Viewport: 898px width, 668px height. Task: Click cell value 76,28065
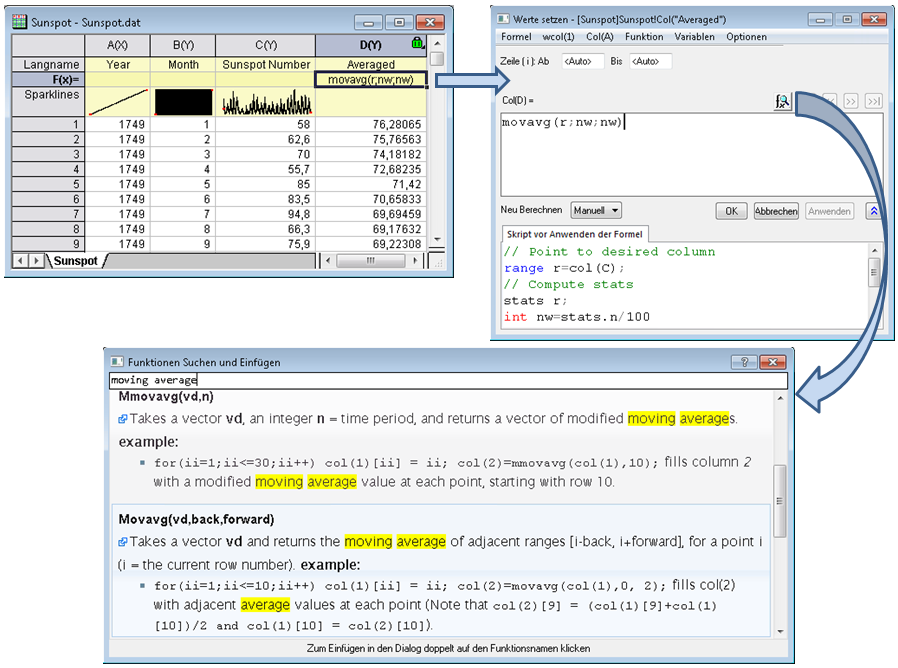(371, 124)
